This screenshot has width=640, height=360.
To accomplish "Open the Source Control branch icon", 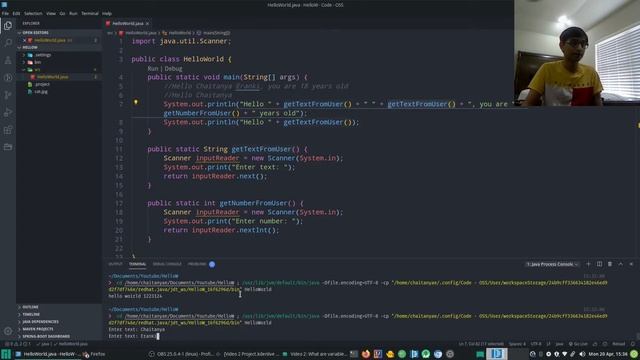I will coord(8,95).
